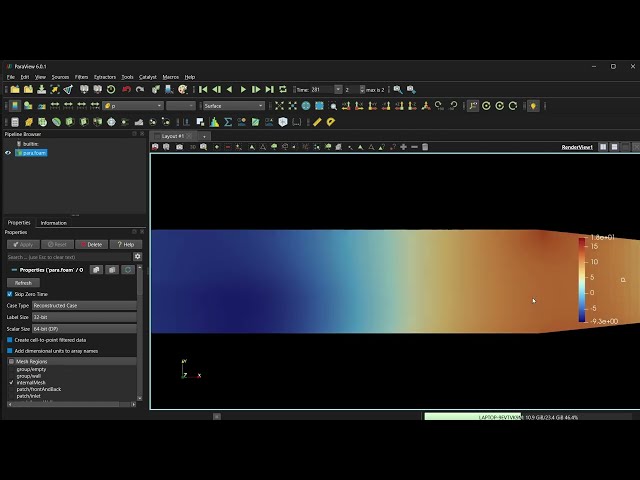
Task: Click the Save Data download icon
Action: [x=42, y=89]
